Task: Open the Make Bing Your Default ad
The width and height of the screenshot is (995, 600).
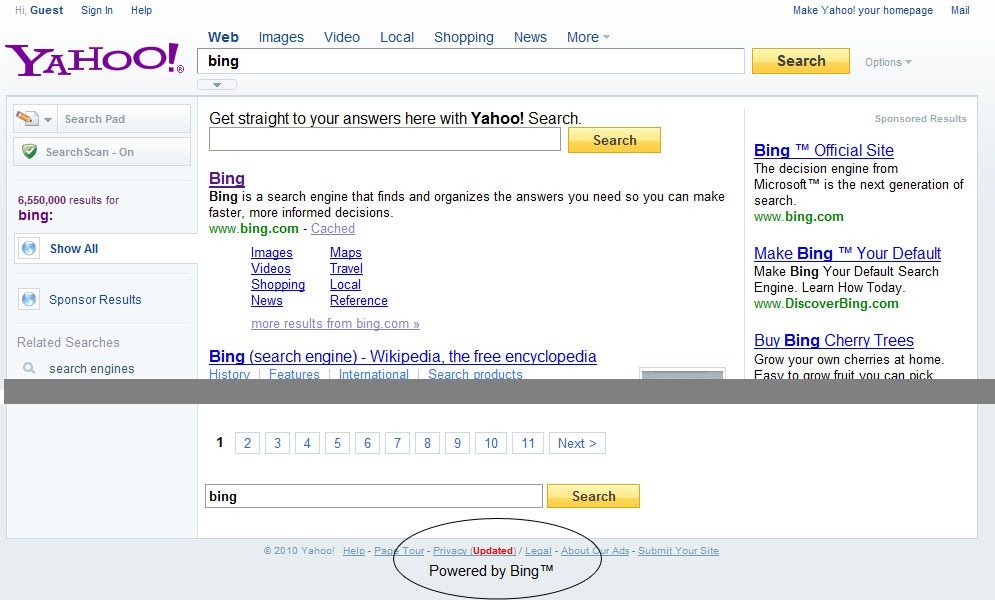Action: pos(847,253)
